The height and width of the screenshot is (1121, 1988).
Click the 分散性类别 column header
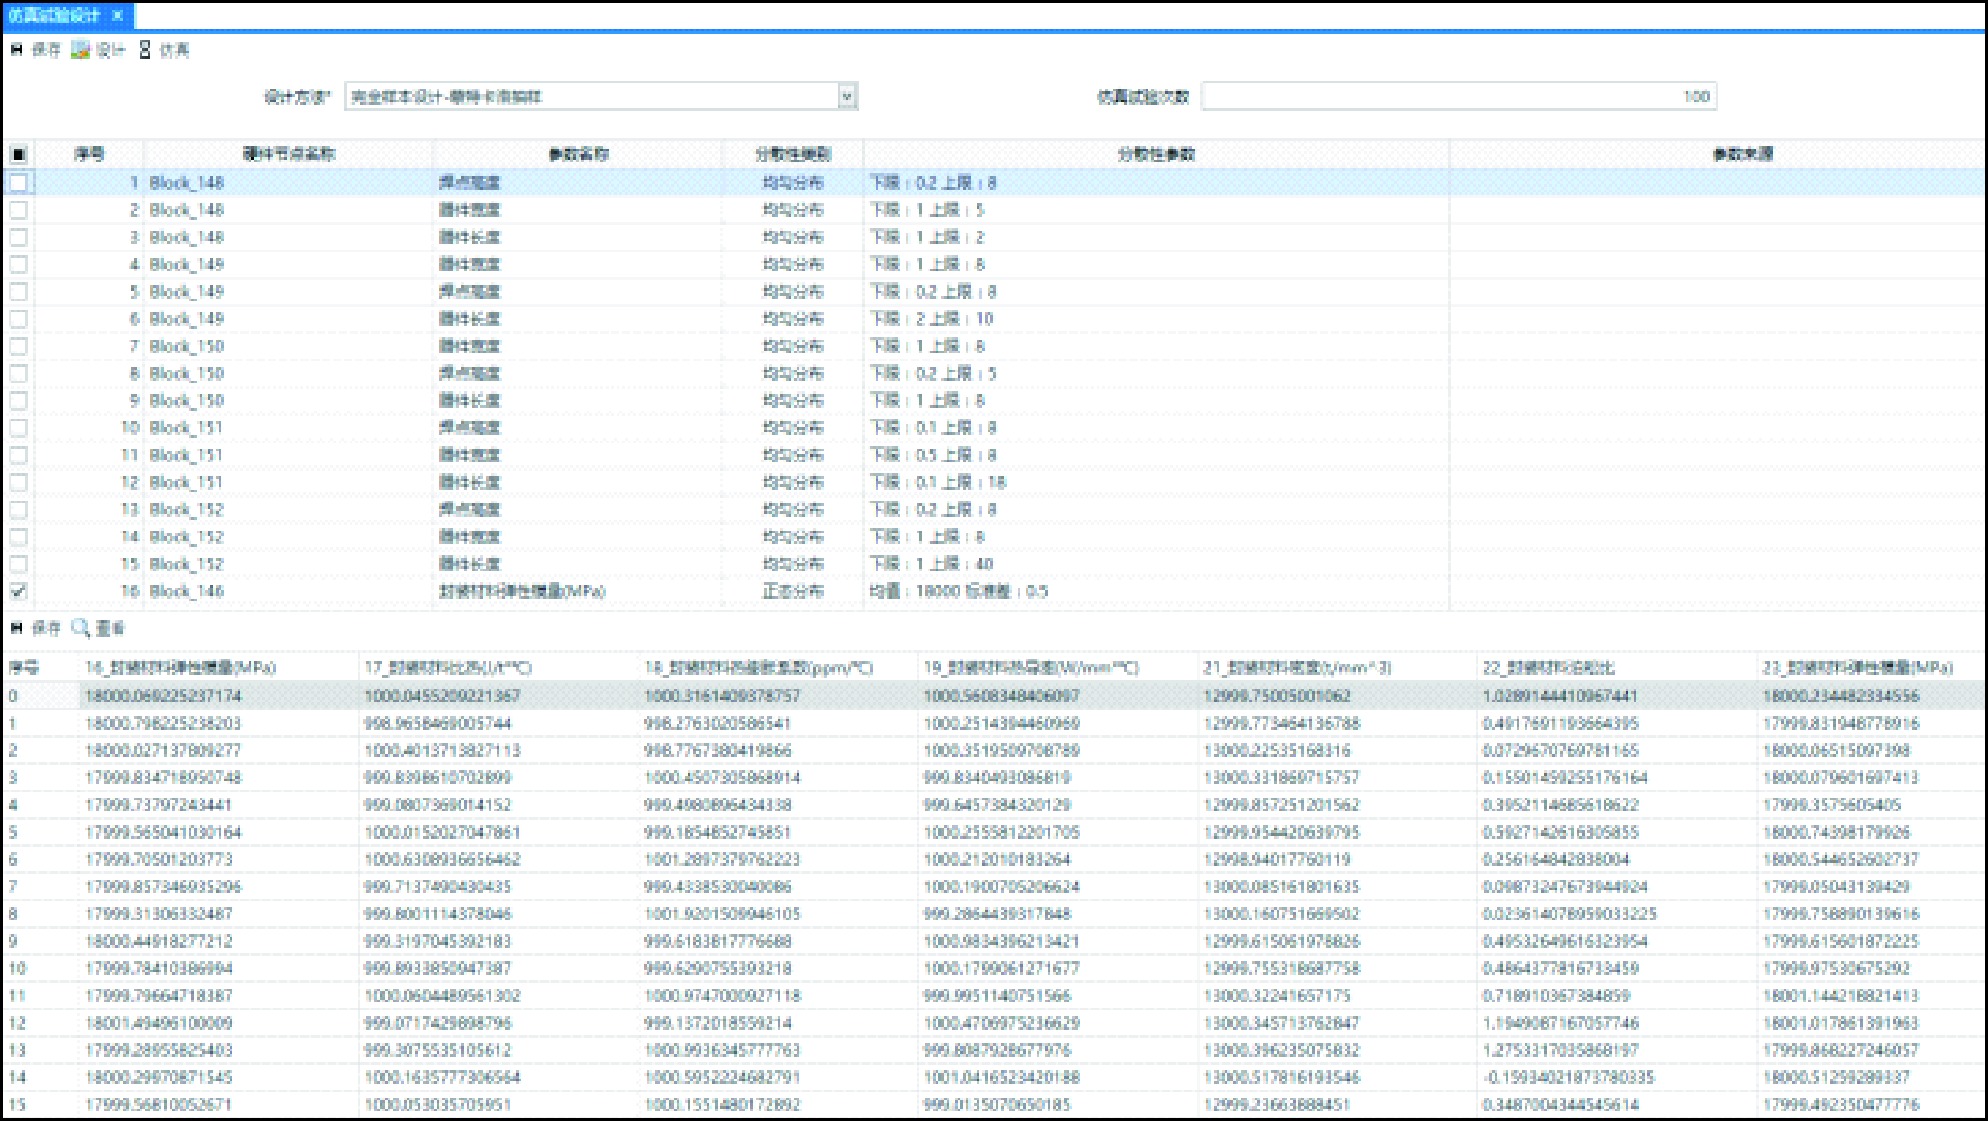click(x=792, y=154)
